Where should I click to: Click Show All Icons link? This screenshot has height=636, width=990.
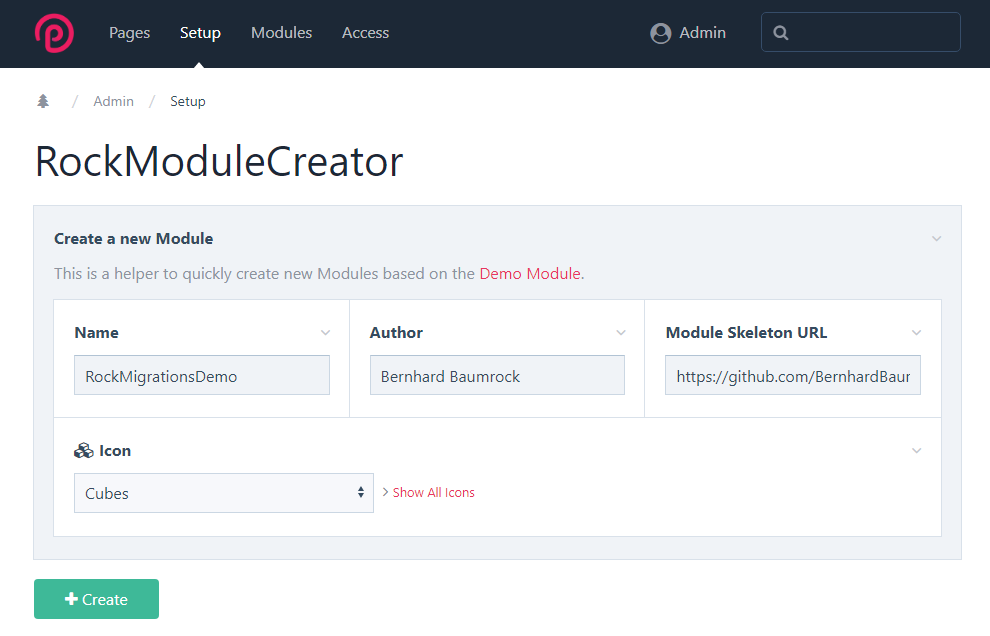[x=433, y=493]
